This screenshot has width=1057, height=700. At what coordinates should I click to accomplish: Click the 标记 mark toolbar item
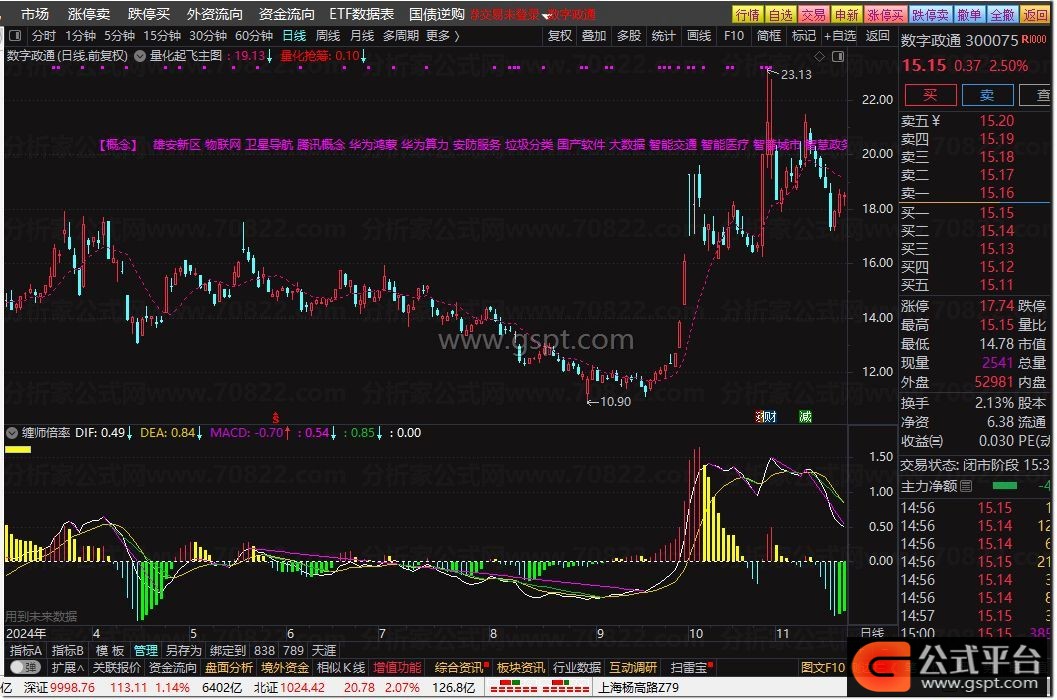[x=804, y=36]
